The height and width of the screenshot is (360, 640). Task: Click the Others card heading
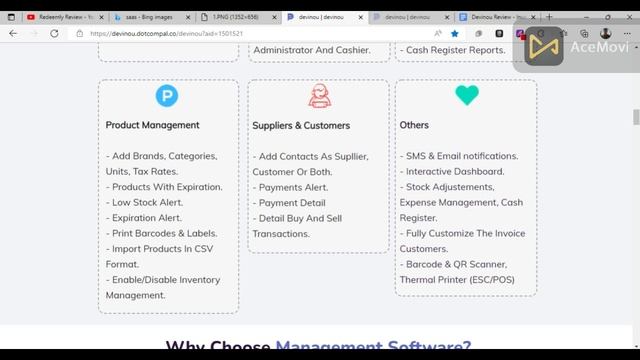(x=414, y=125)
